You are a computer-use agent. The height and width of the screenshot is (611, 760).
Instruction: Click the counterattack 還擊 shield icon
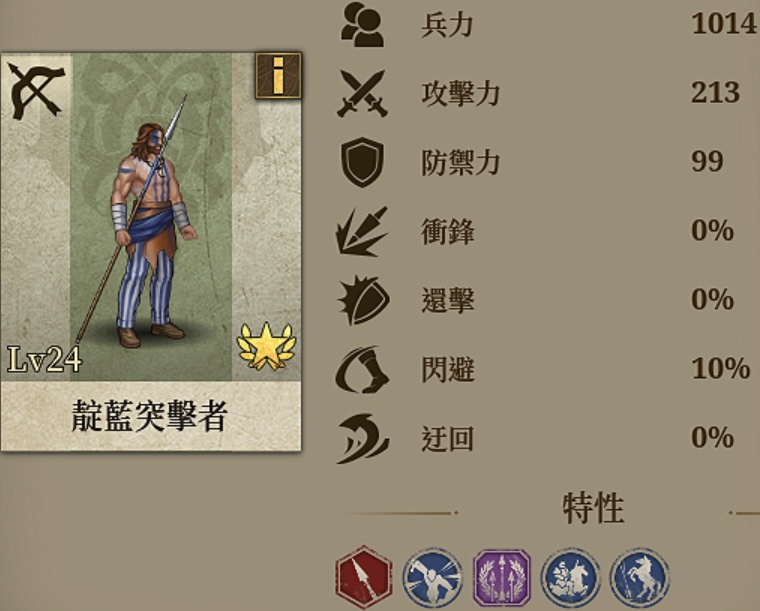(364, 300)
